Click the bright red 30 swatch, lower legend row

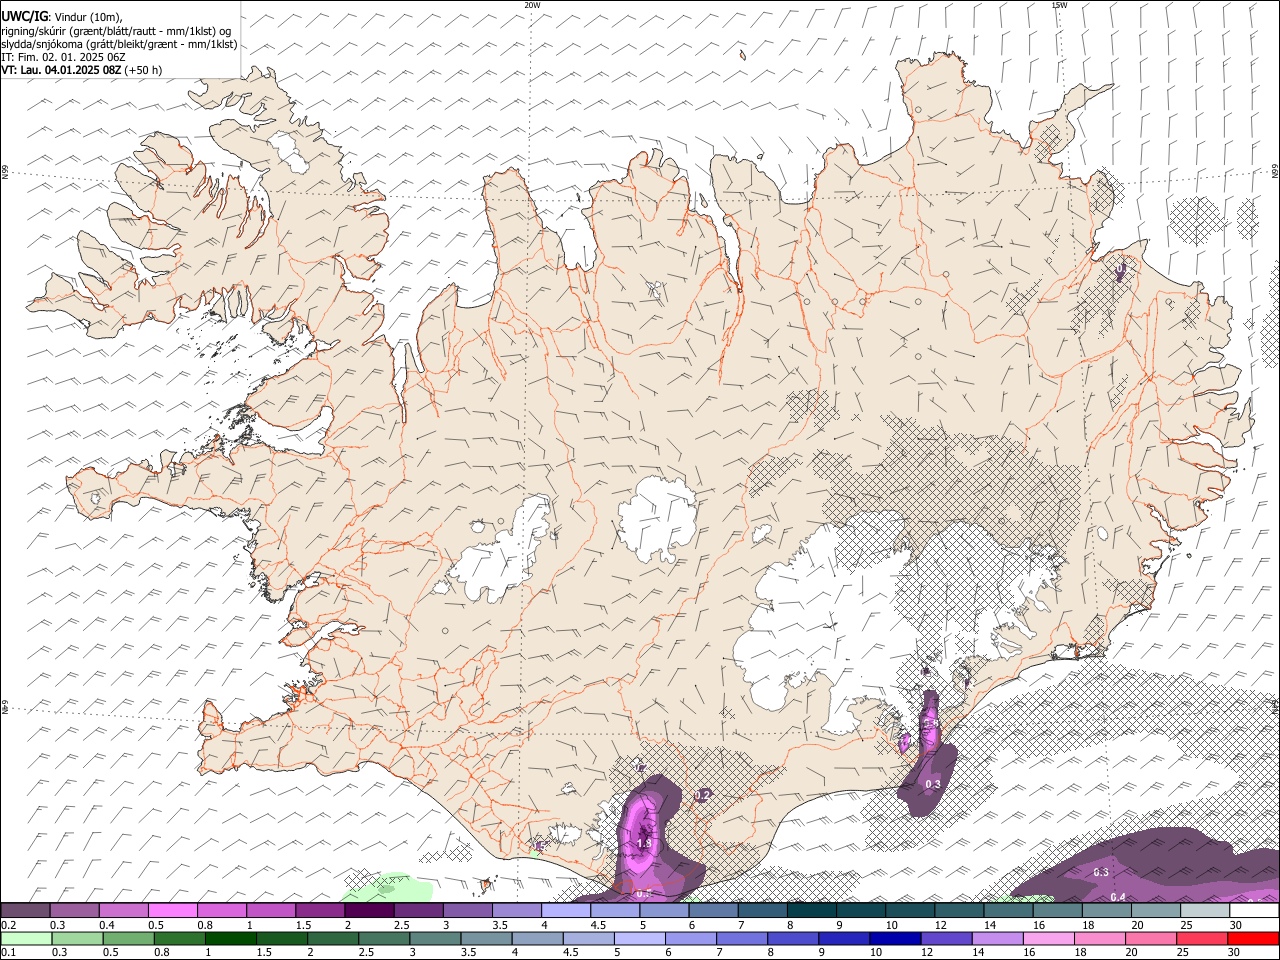click(x=1253, y=939)
